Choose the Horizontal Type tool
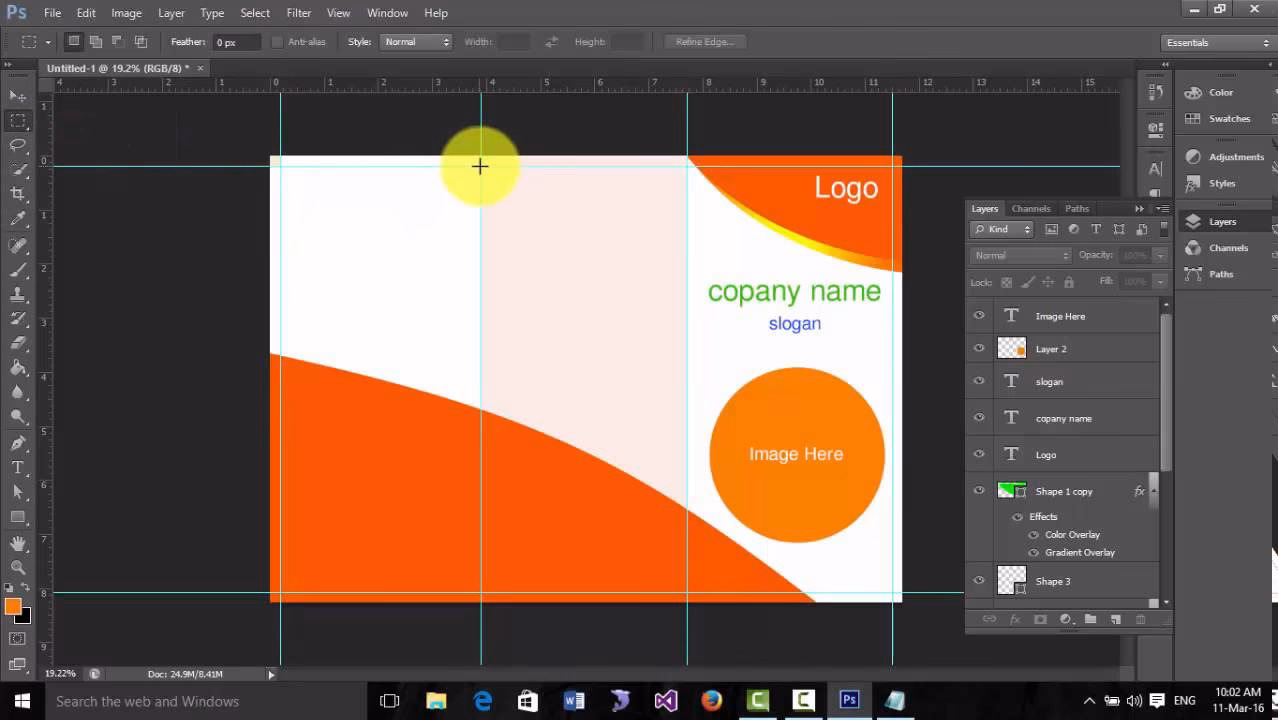 coord(17,468)
